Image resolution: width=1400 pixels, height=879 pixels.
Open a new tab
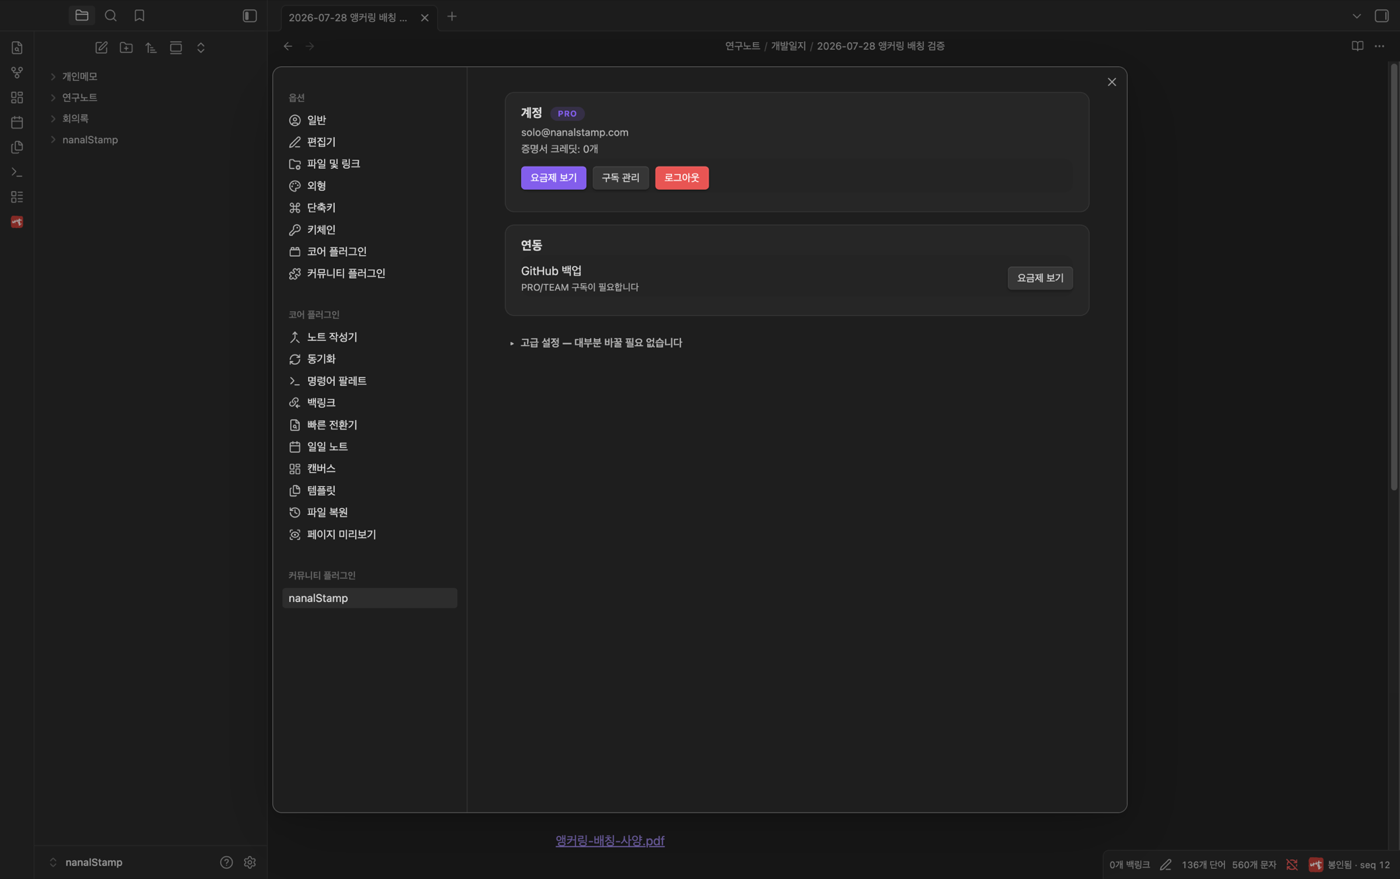pyautogui.click(x=452, y=16)
